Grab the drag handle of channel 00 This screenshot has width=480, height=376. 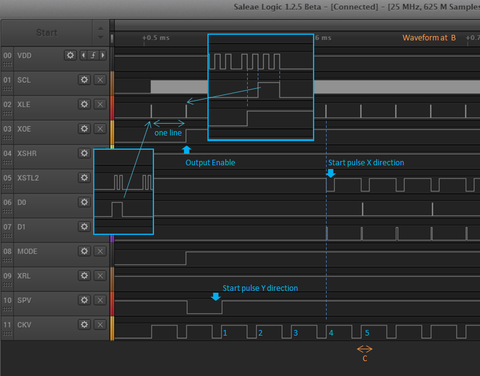click(x=7, y=64)
